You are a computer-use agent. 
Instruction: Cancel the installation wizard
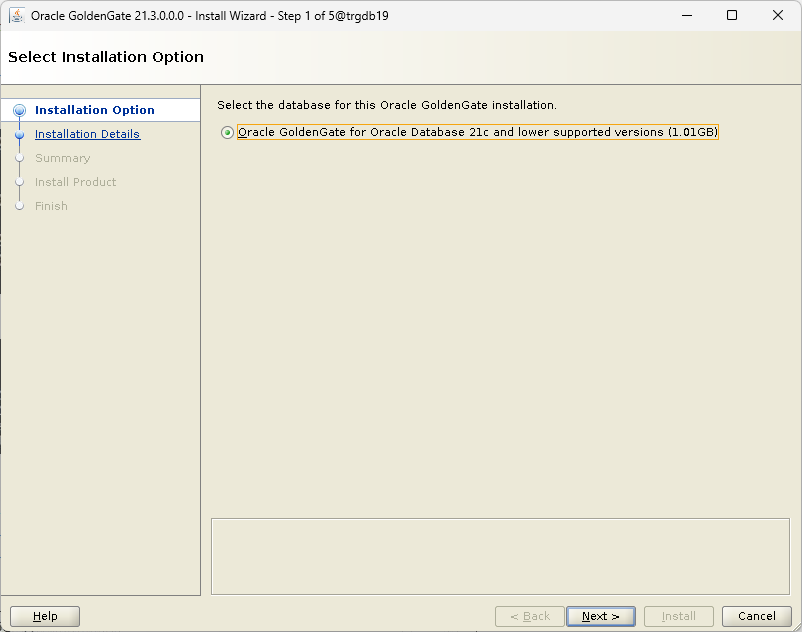click(x=756, y=616)
